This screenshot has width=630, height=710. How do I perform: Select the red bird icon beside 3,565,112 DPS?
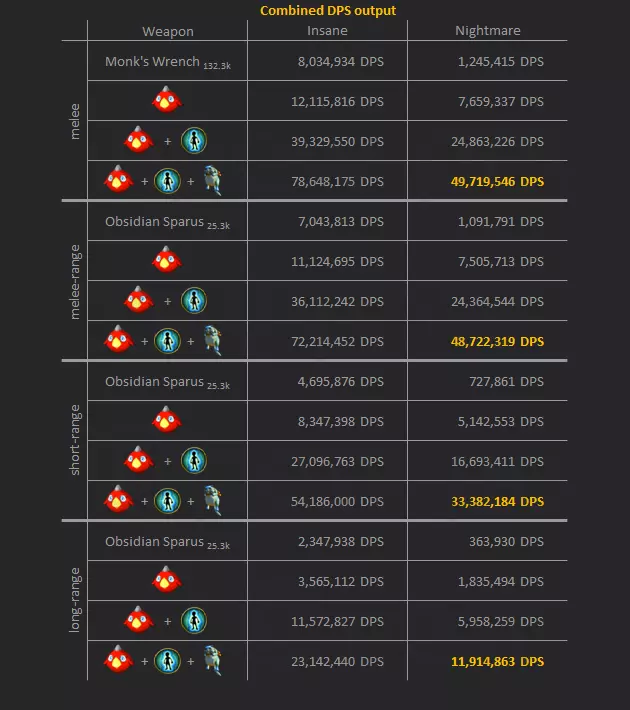point(166,581)
